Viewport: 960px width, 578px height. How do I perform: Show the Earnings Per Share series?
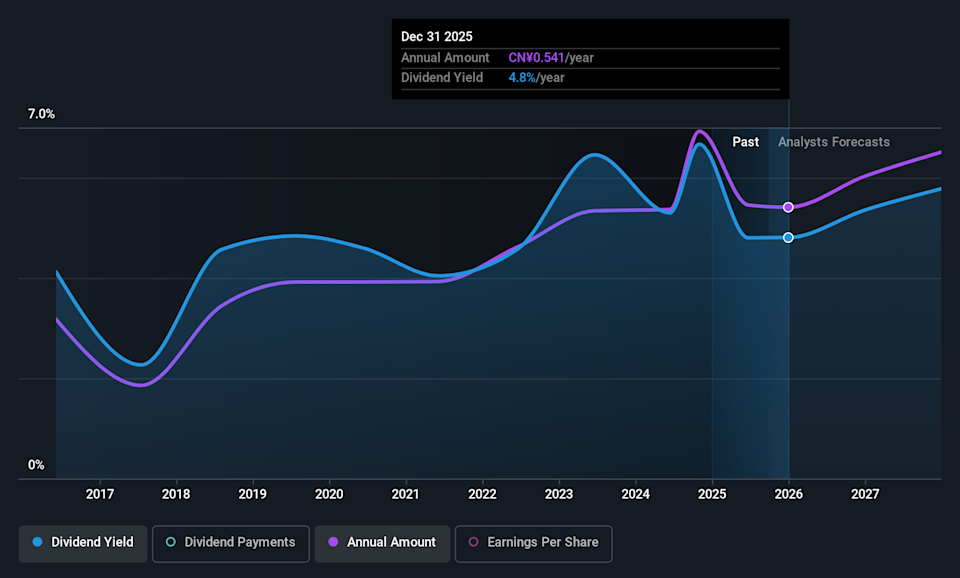click(x=533, y=543)
